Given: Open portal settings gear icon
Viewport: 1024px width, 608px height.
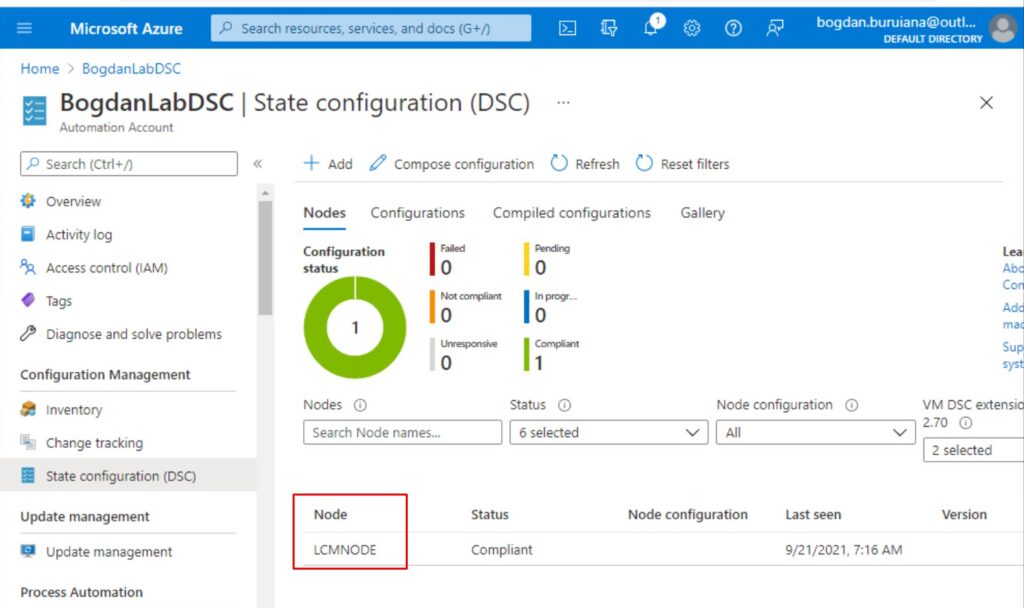Looking at the screenshot, I should (692, 28).
